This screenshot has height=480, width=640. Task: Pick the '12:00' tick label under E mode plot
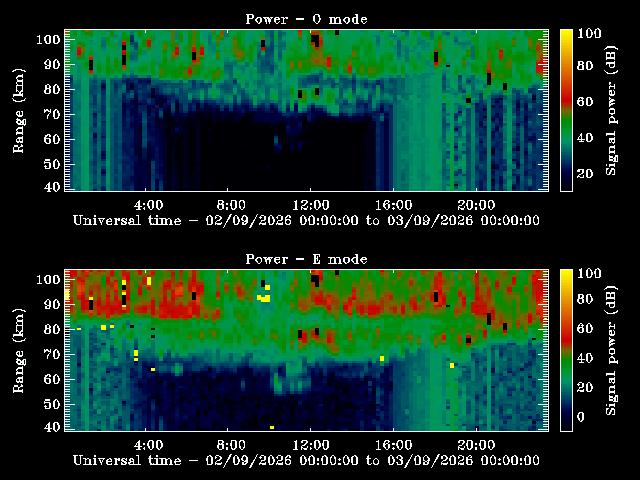[x=310, y=445]
